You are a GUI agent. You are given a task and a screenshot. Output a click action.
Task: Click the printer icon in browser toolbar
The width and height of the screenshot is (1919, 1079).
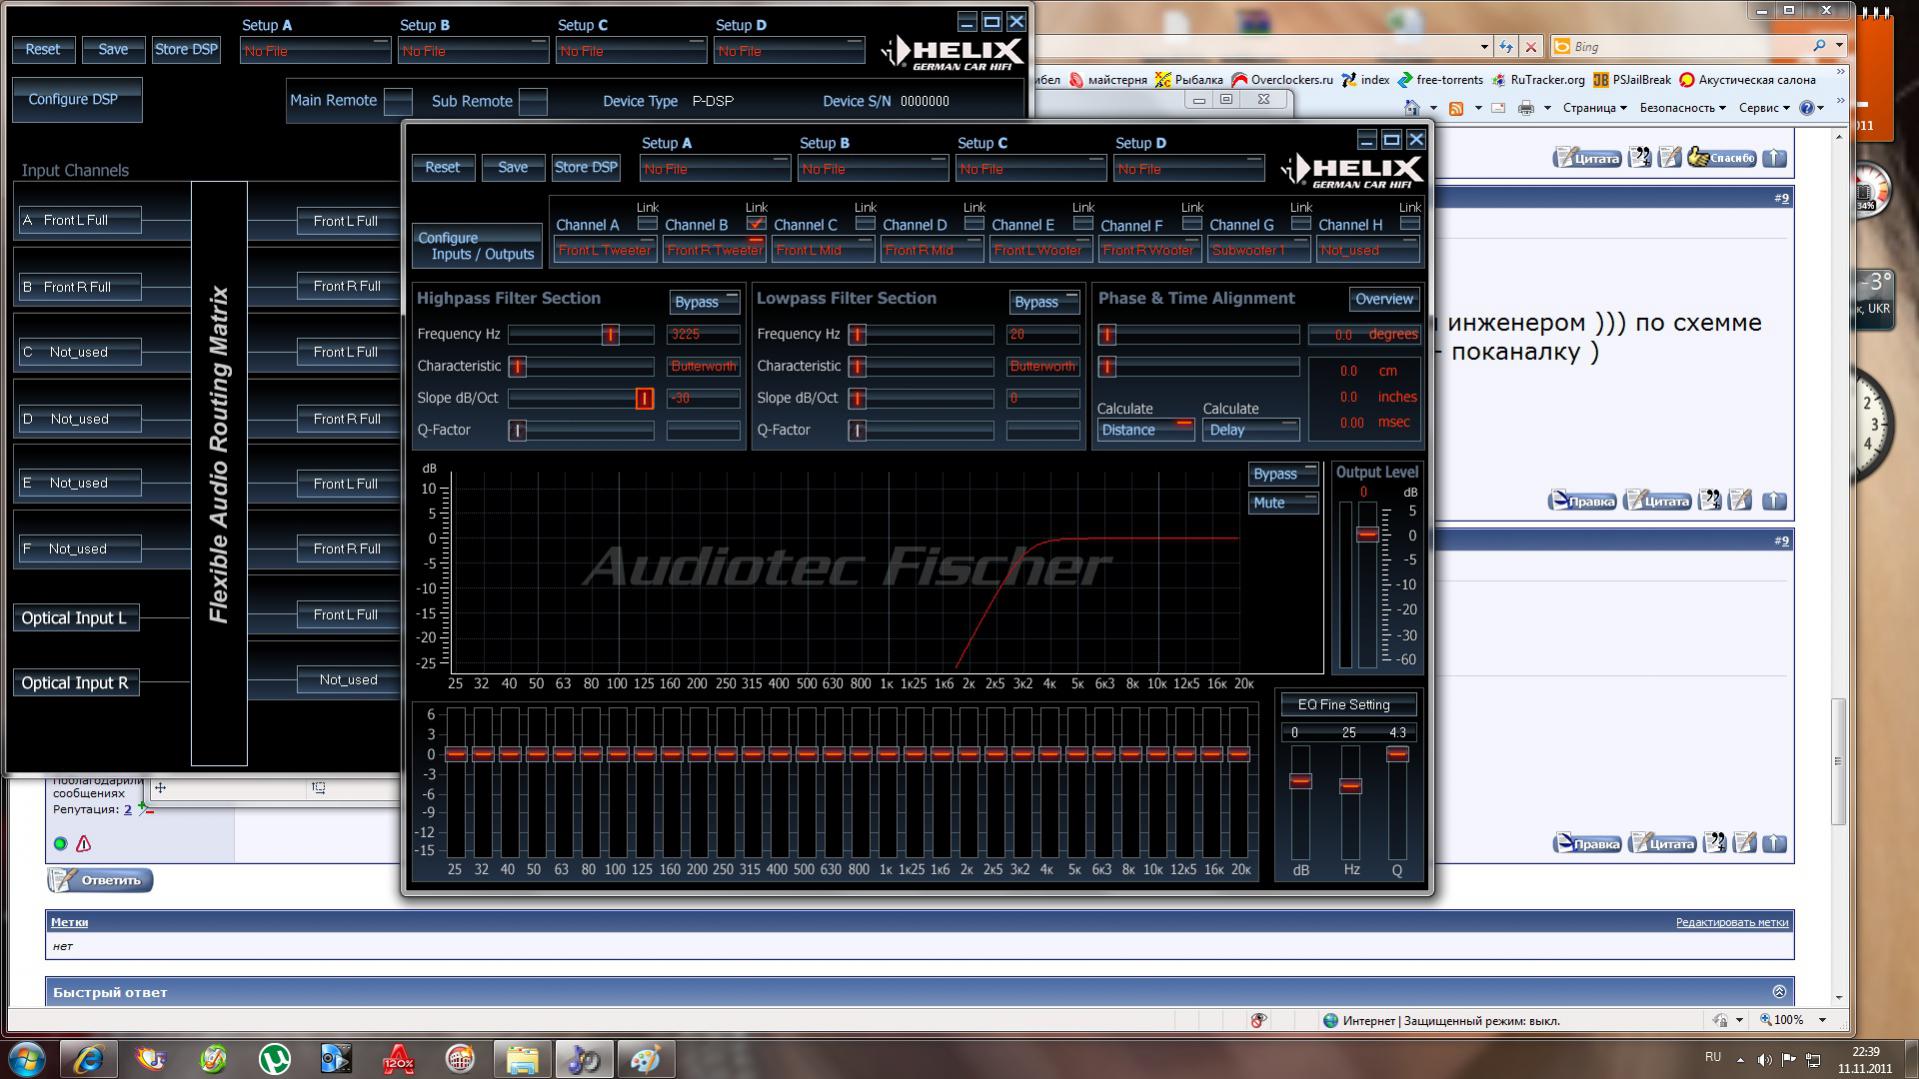[x=1525, y=108]
